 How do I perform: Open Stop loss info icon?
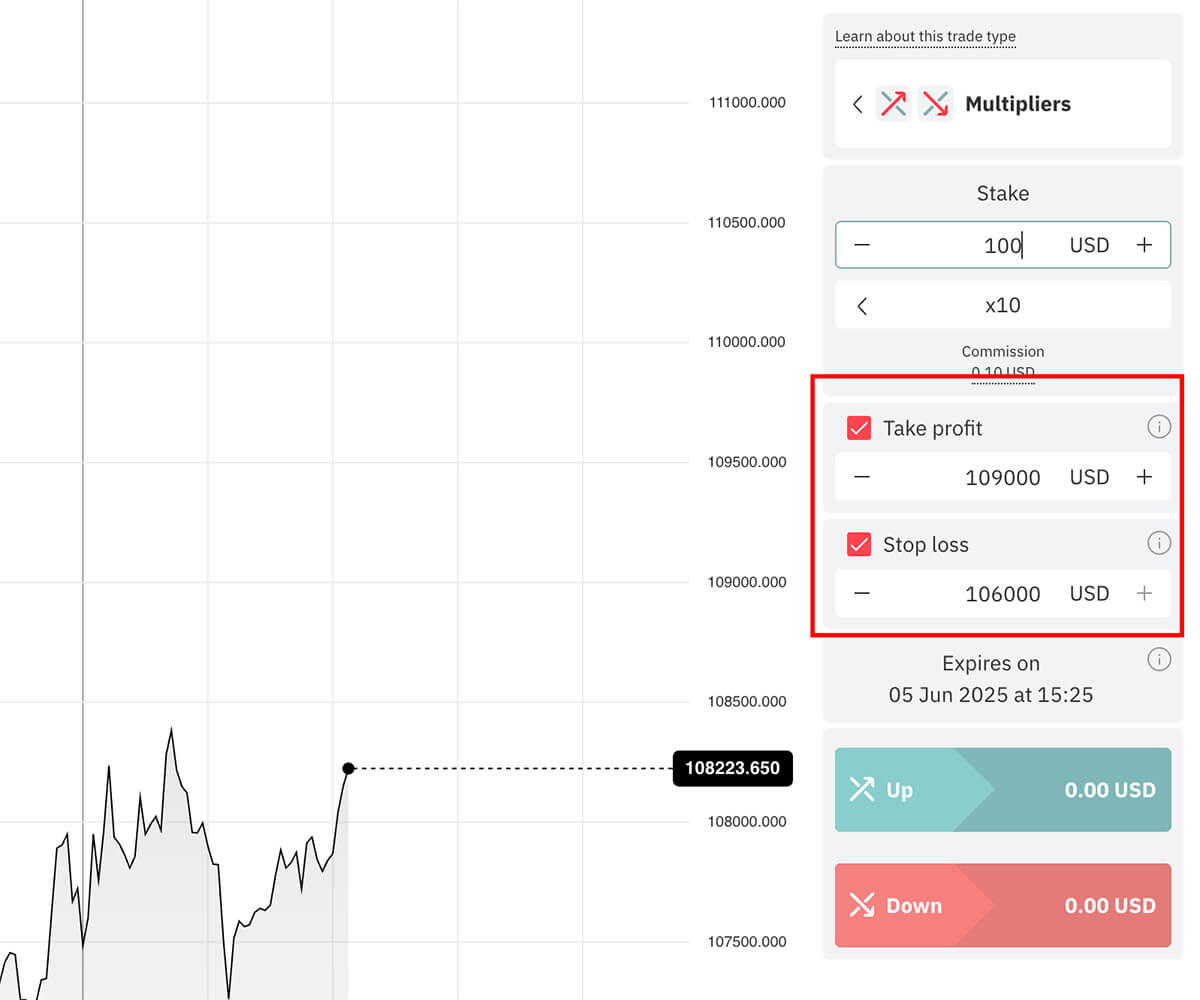[1158, 544]
